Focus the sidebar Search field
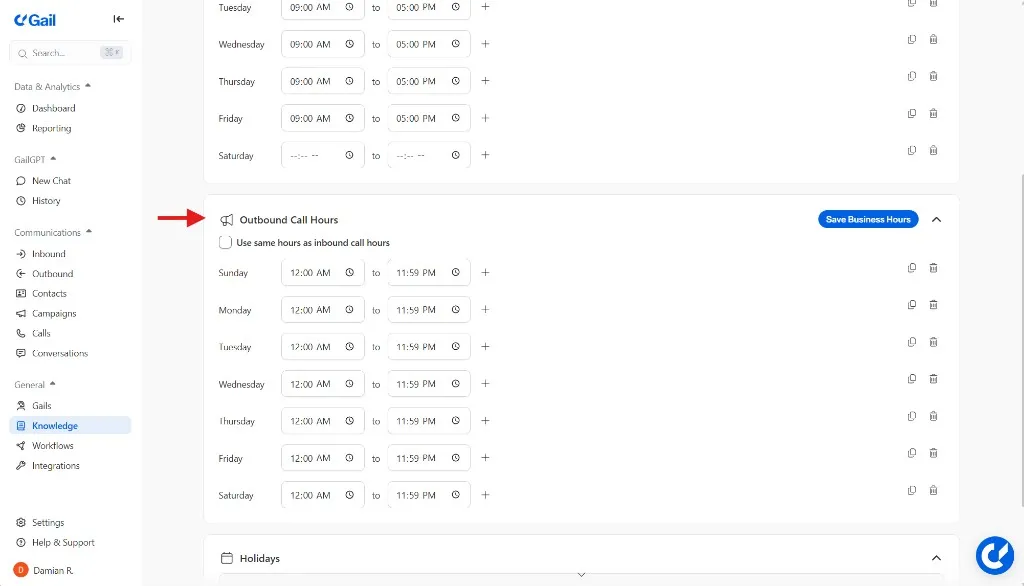 click(70, 53)
